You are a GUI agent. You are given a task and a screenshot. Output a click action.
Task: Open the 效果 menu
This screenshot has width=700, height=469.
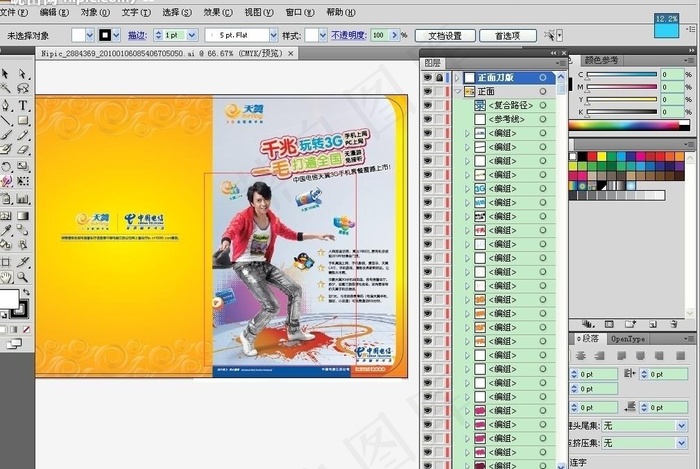[x=218, y=12]
